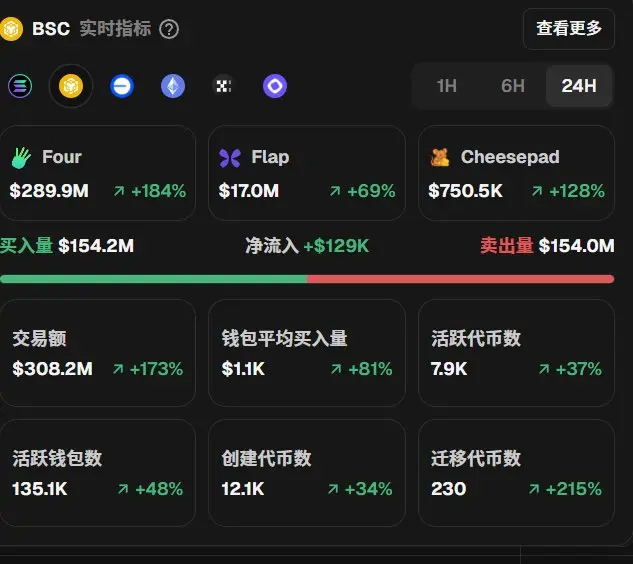Click the Flap +69% trend arrow
This screenshot has width=633, height=564.
(335, 191)
